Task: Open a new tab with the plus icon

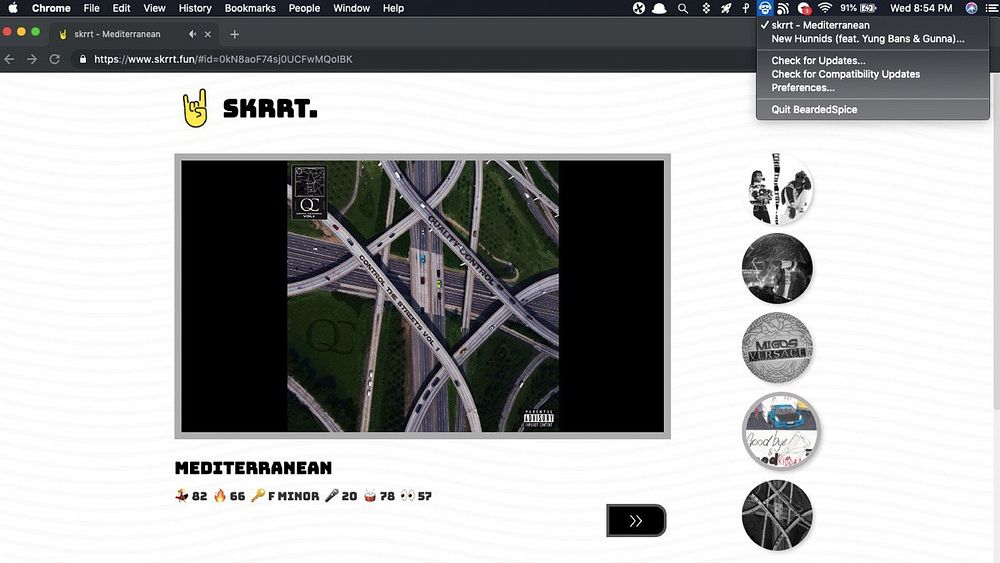Action: pos(235,34)
